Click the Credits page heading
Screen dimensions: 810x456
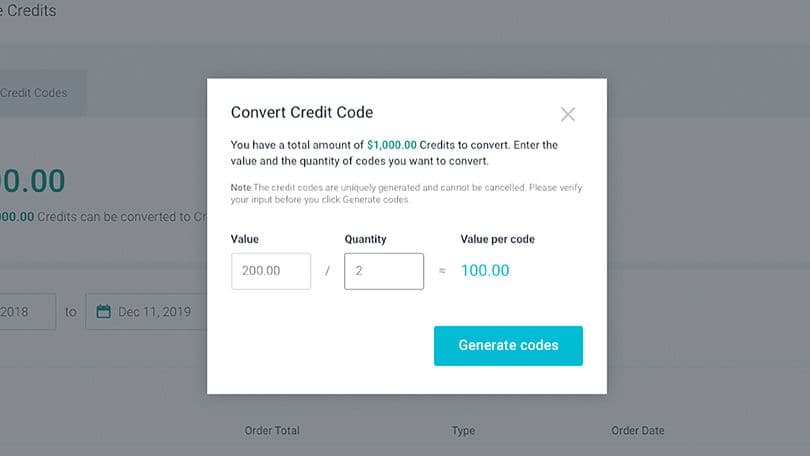point(30,11)
